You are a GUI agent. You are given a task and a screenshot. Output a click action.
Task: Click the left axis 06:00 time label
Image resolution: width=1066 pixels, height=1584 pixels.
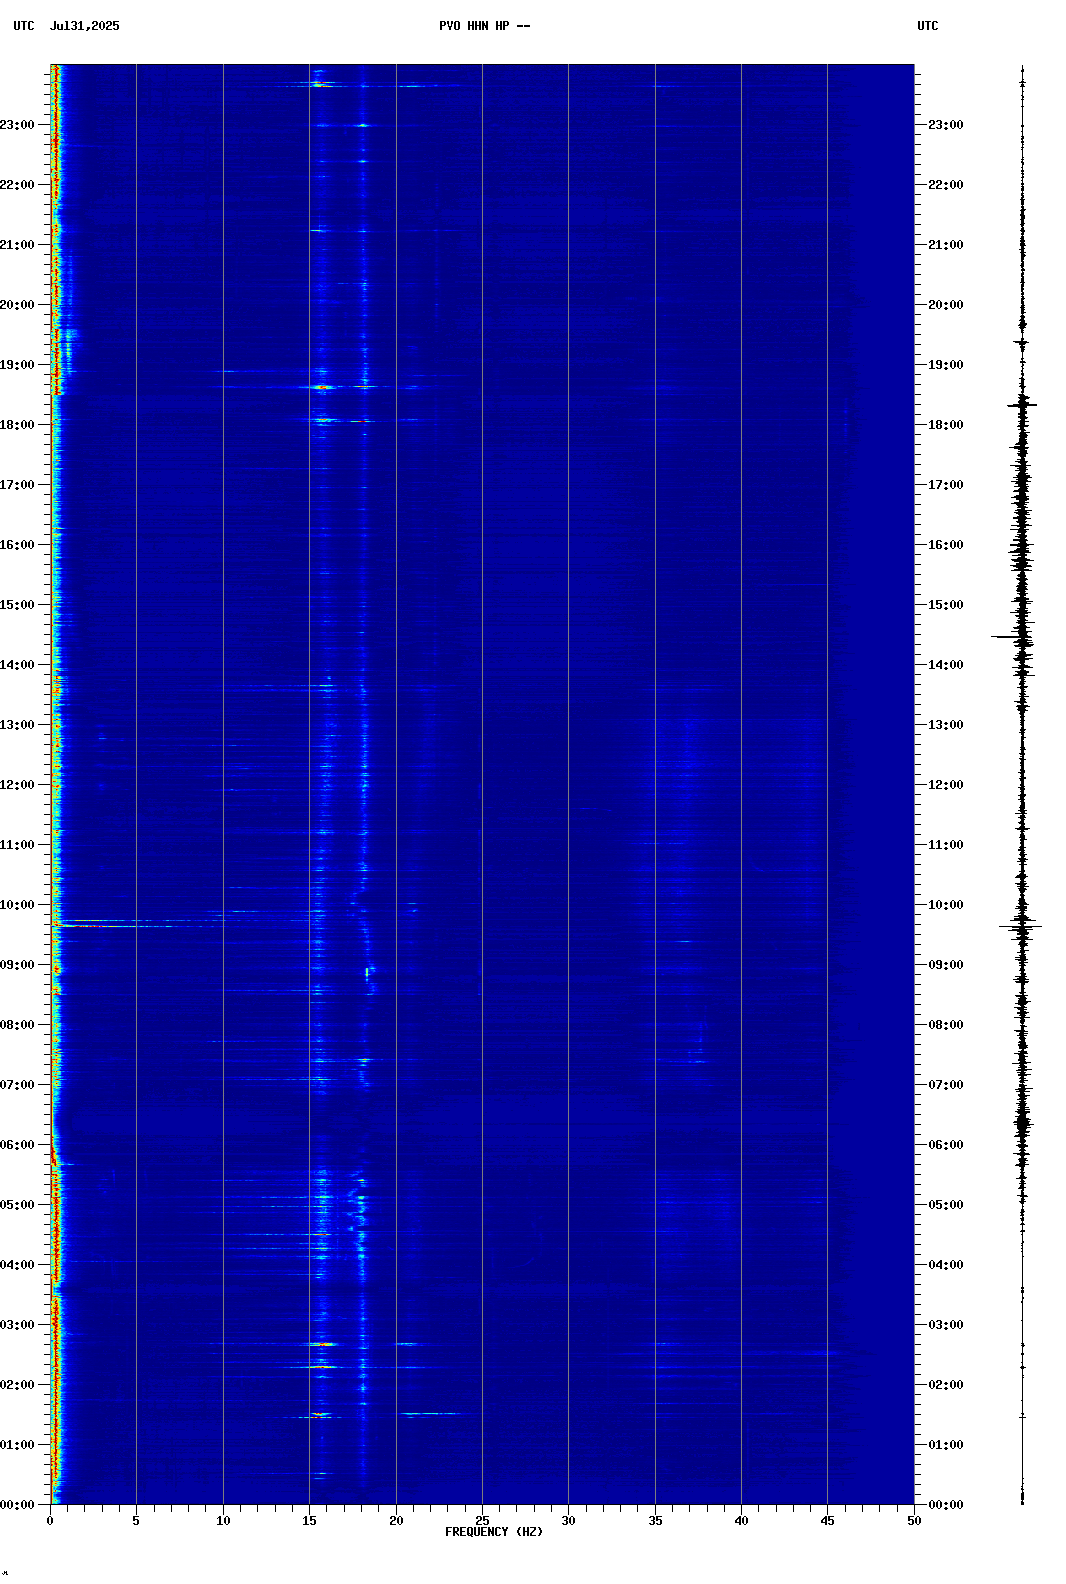[x=17, y=1145]
